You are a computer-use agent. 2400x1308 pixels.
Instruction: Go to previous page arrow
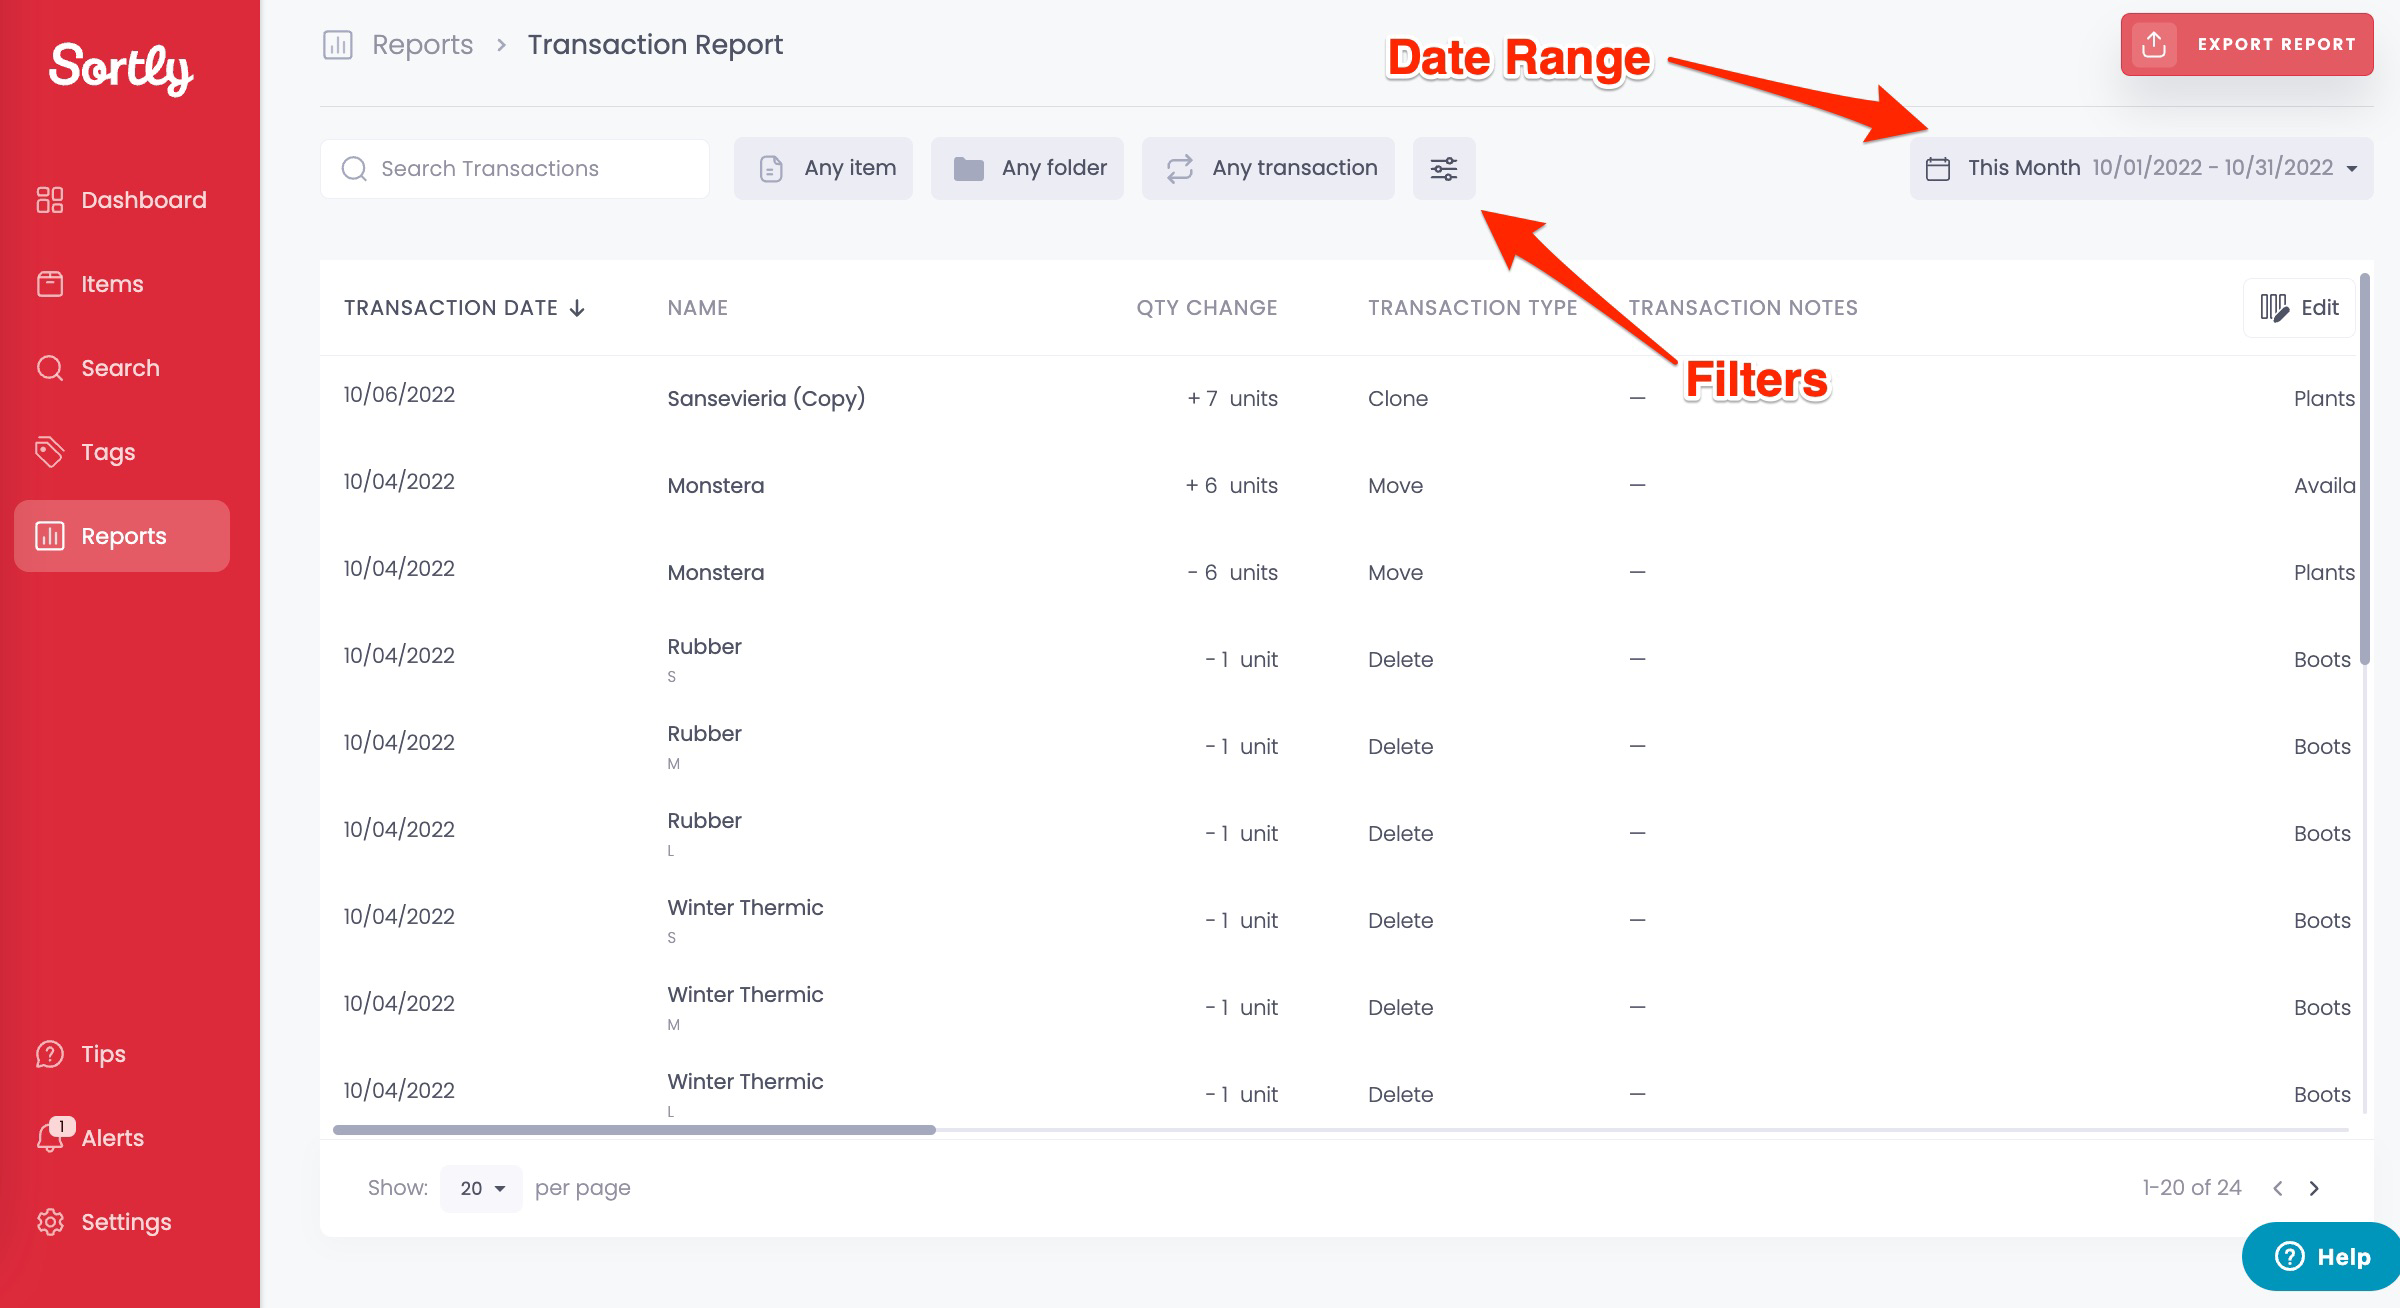2277,1188
